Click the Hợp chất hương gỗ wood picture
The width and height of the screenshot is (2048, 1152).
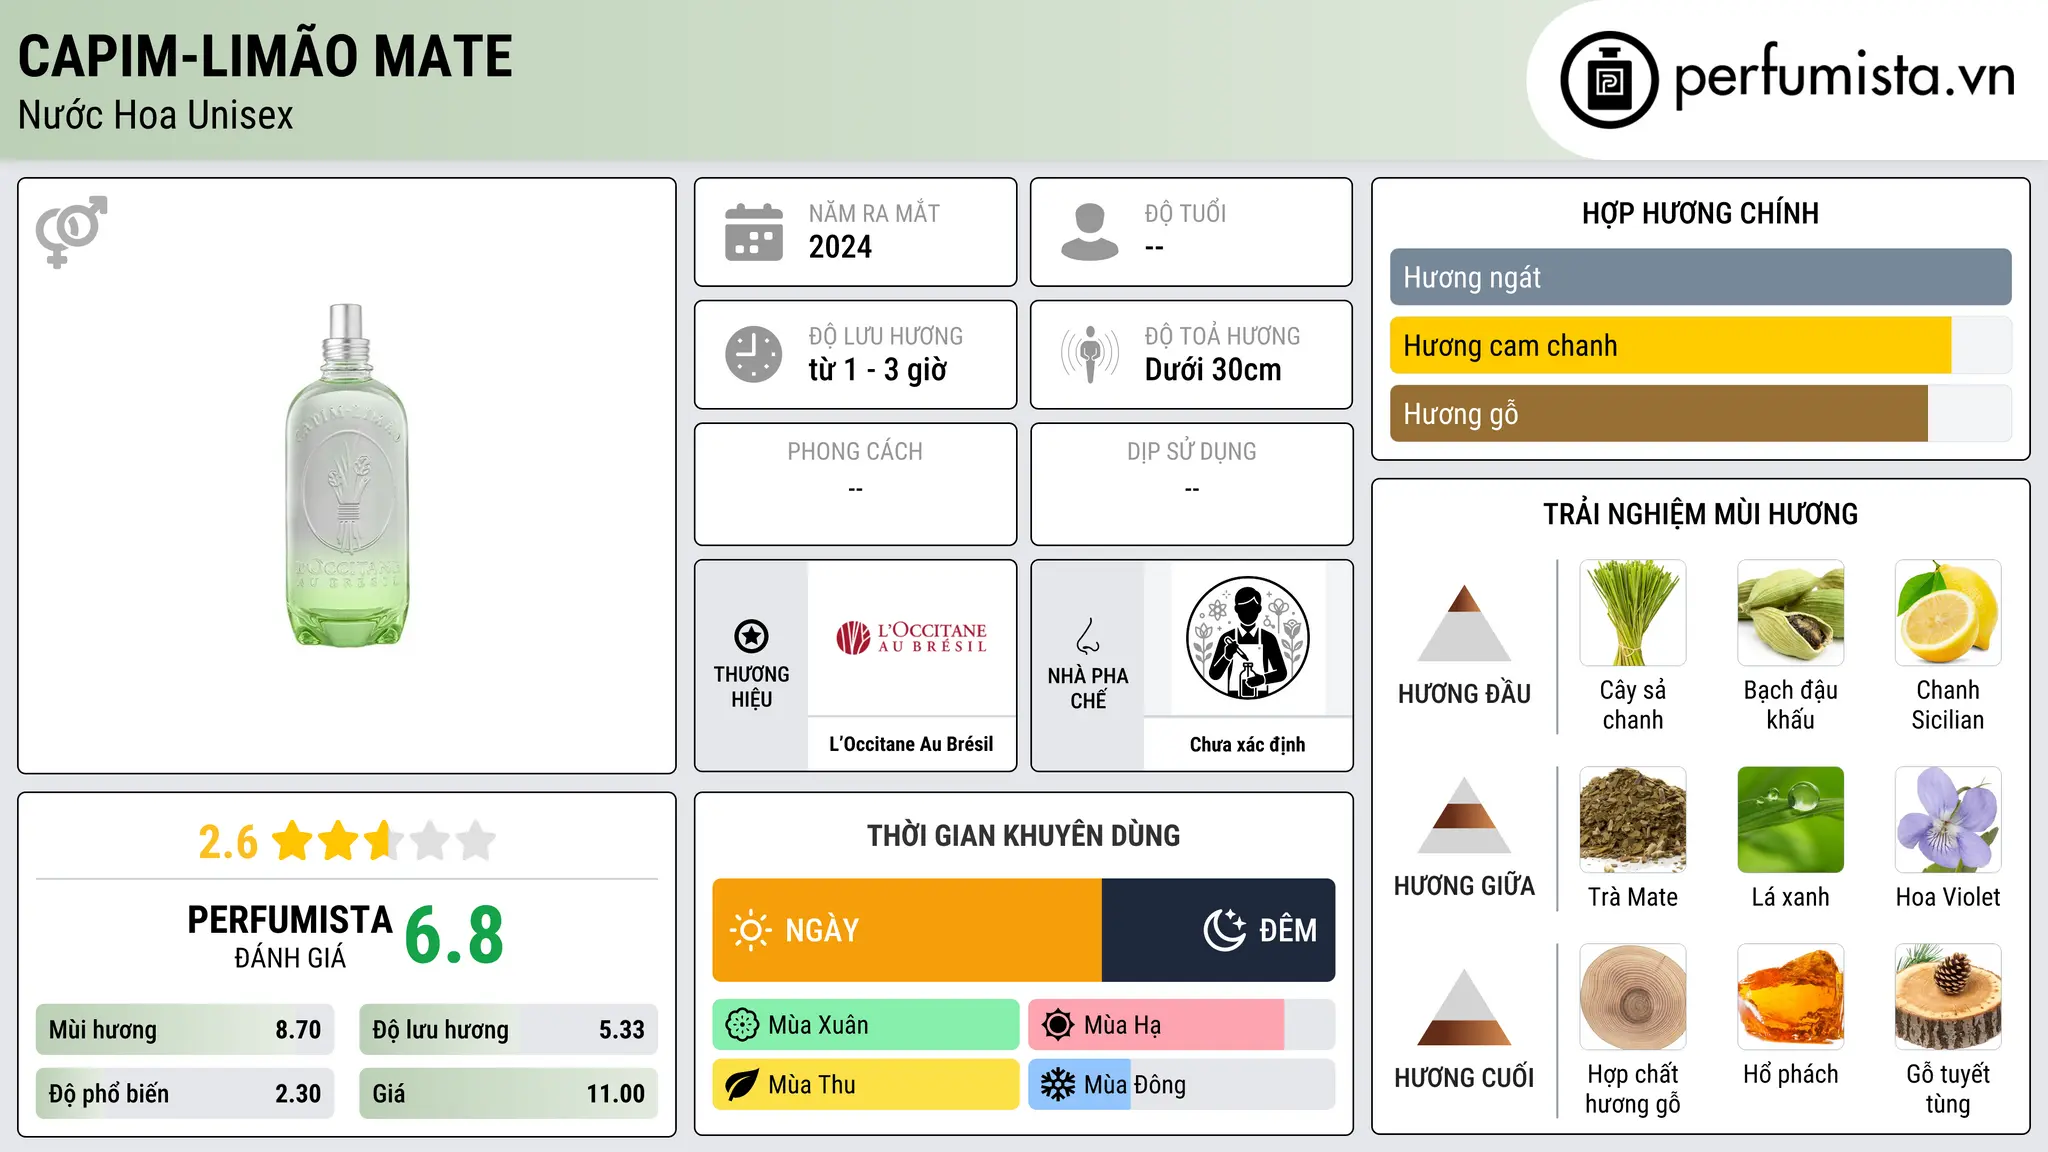(1633, 997)
